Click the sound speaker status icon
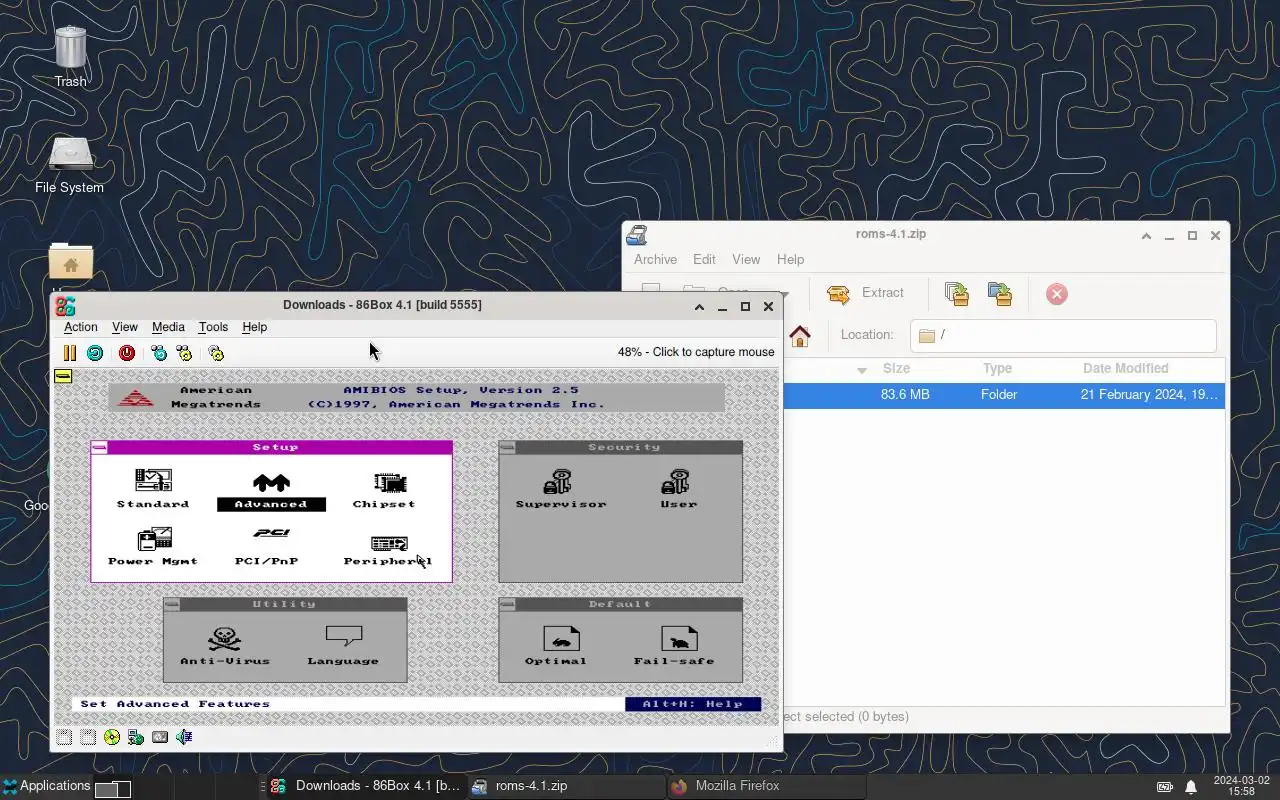Image resolution: width=1280 pixels, height=800 pixels. point(184,737)
